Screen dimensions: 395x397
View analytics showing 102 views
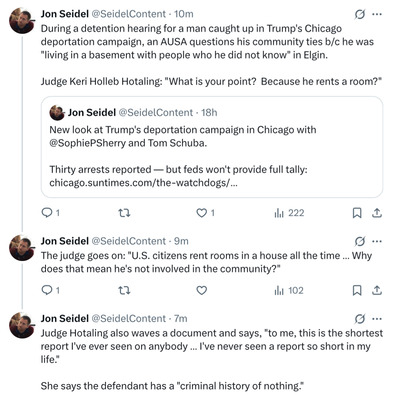coord(289,290)
